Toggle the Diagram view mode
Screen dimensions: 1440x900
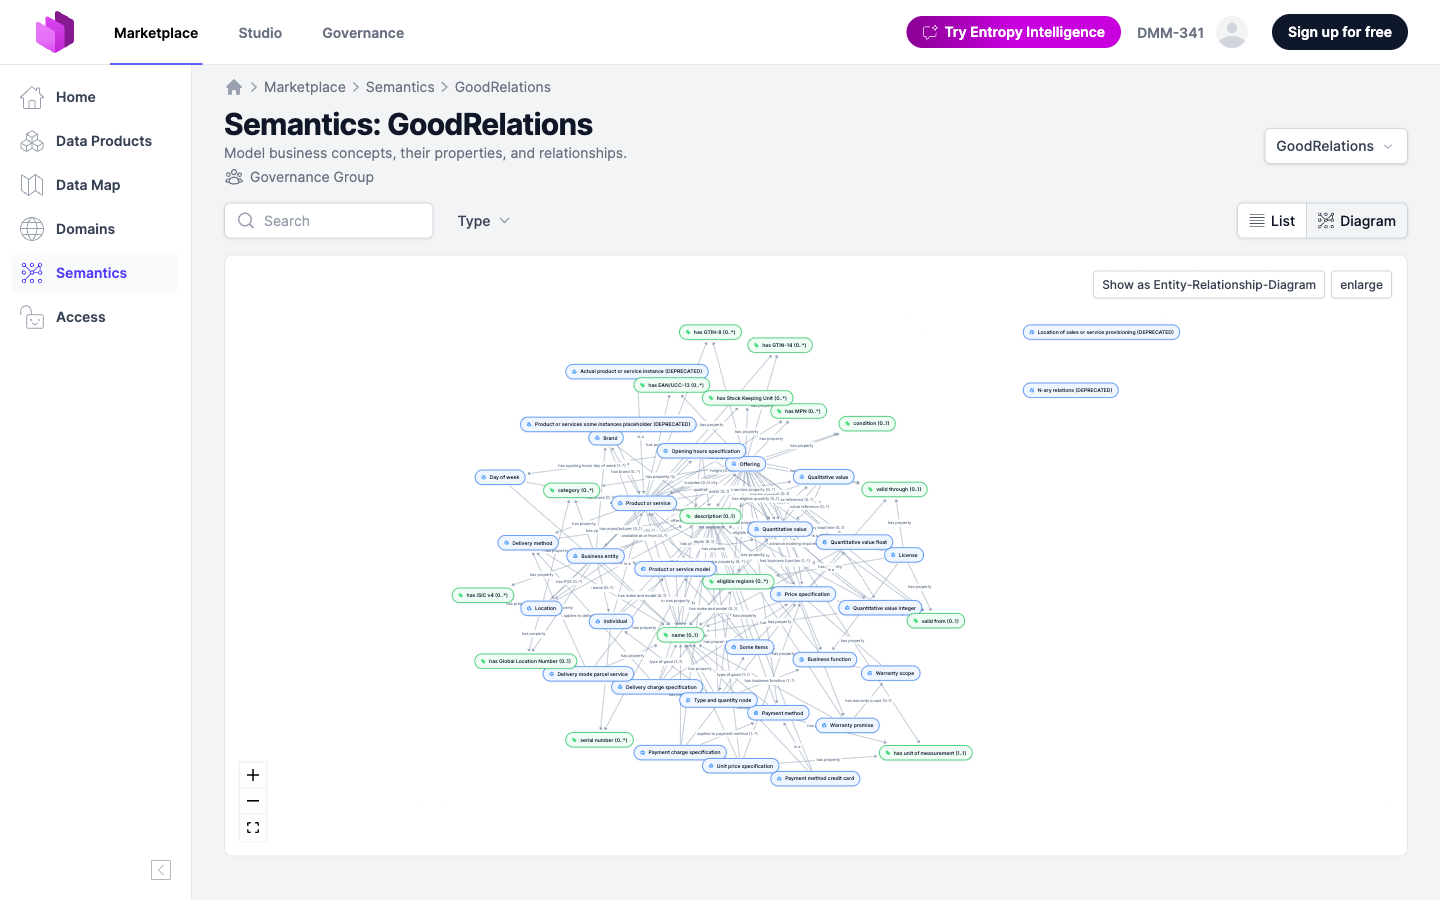[1357, 220]
